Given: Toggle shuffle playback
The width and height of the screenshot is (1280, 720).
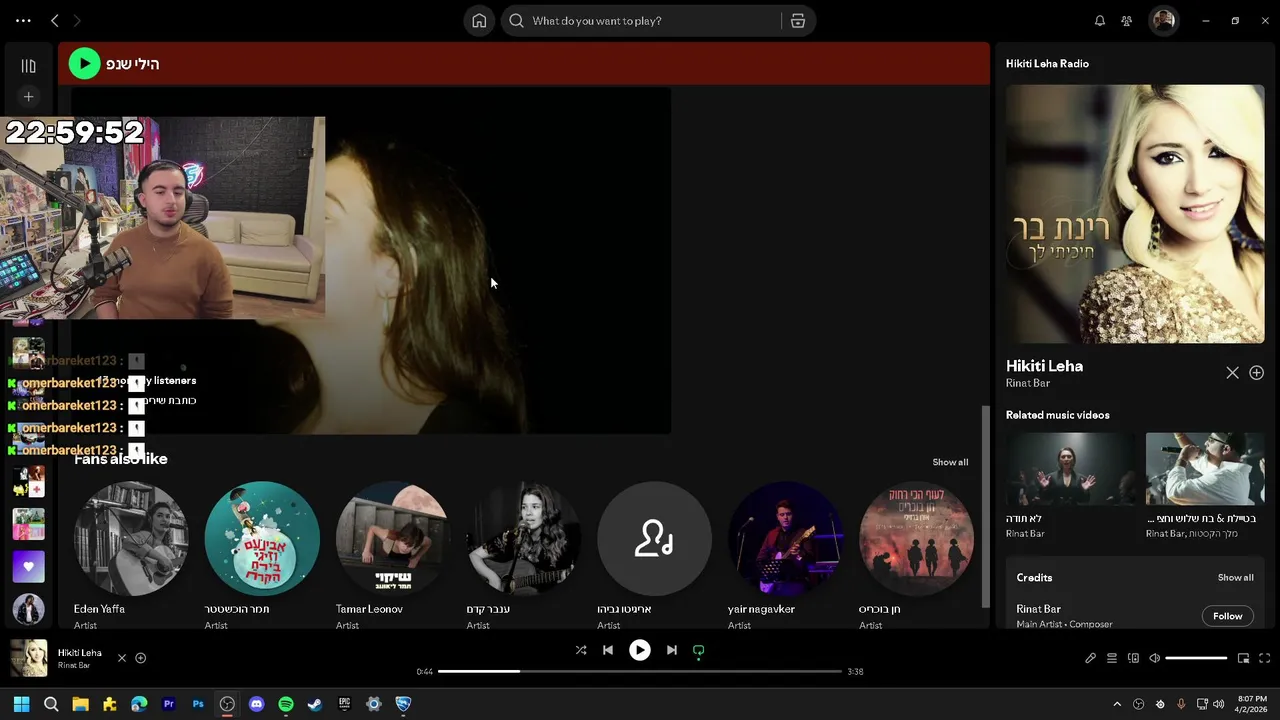Looking at the screenshot, I should [581, 650].
